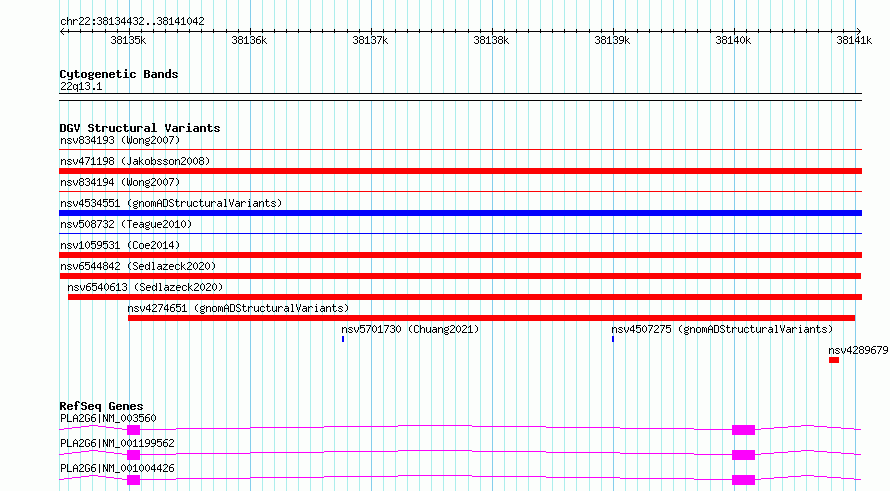Click NM_003560 exon near 38135k
Image resolution: width=890 pixels, height=491 pixels.
[133, 430]
